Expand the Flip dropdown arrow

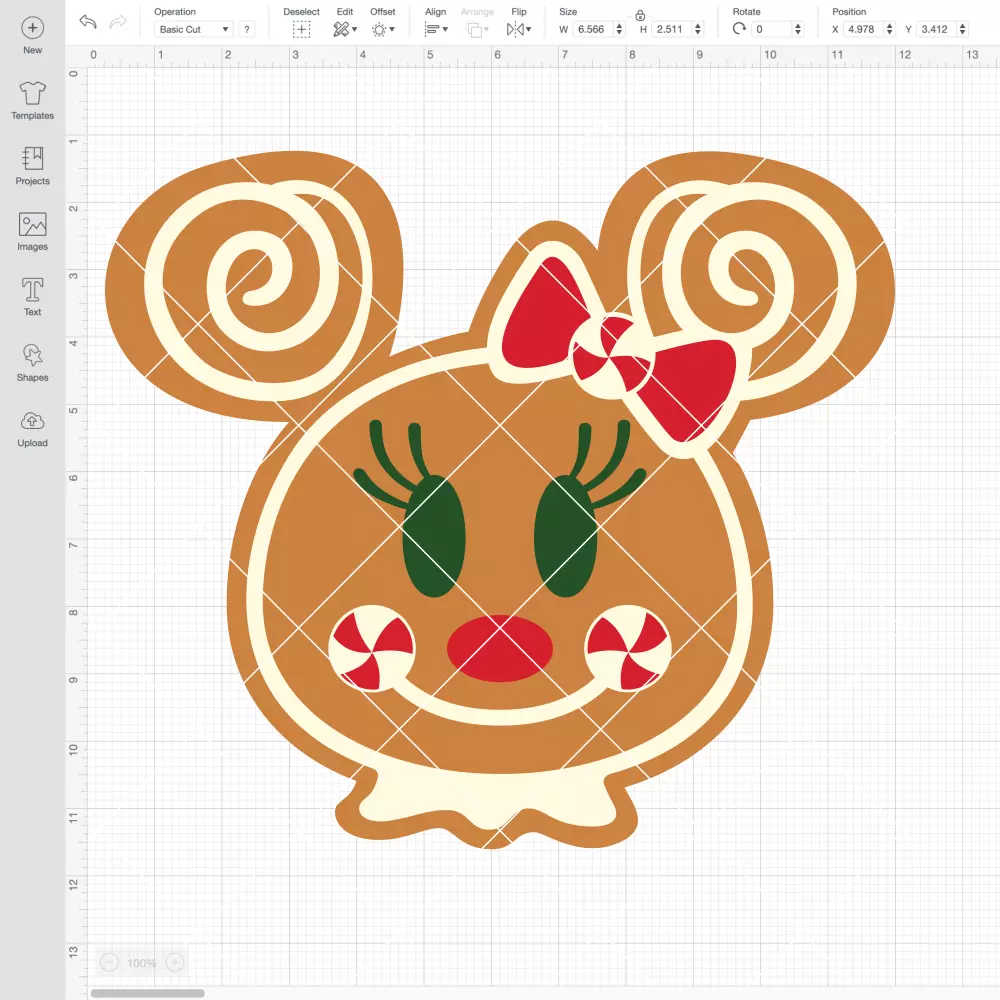[x=529, y=29]
